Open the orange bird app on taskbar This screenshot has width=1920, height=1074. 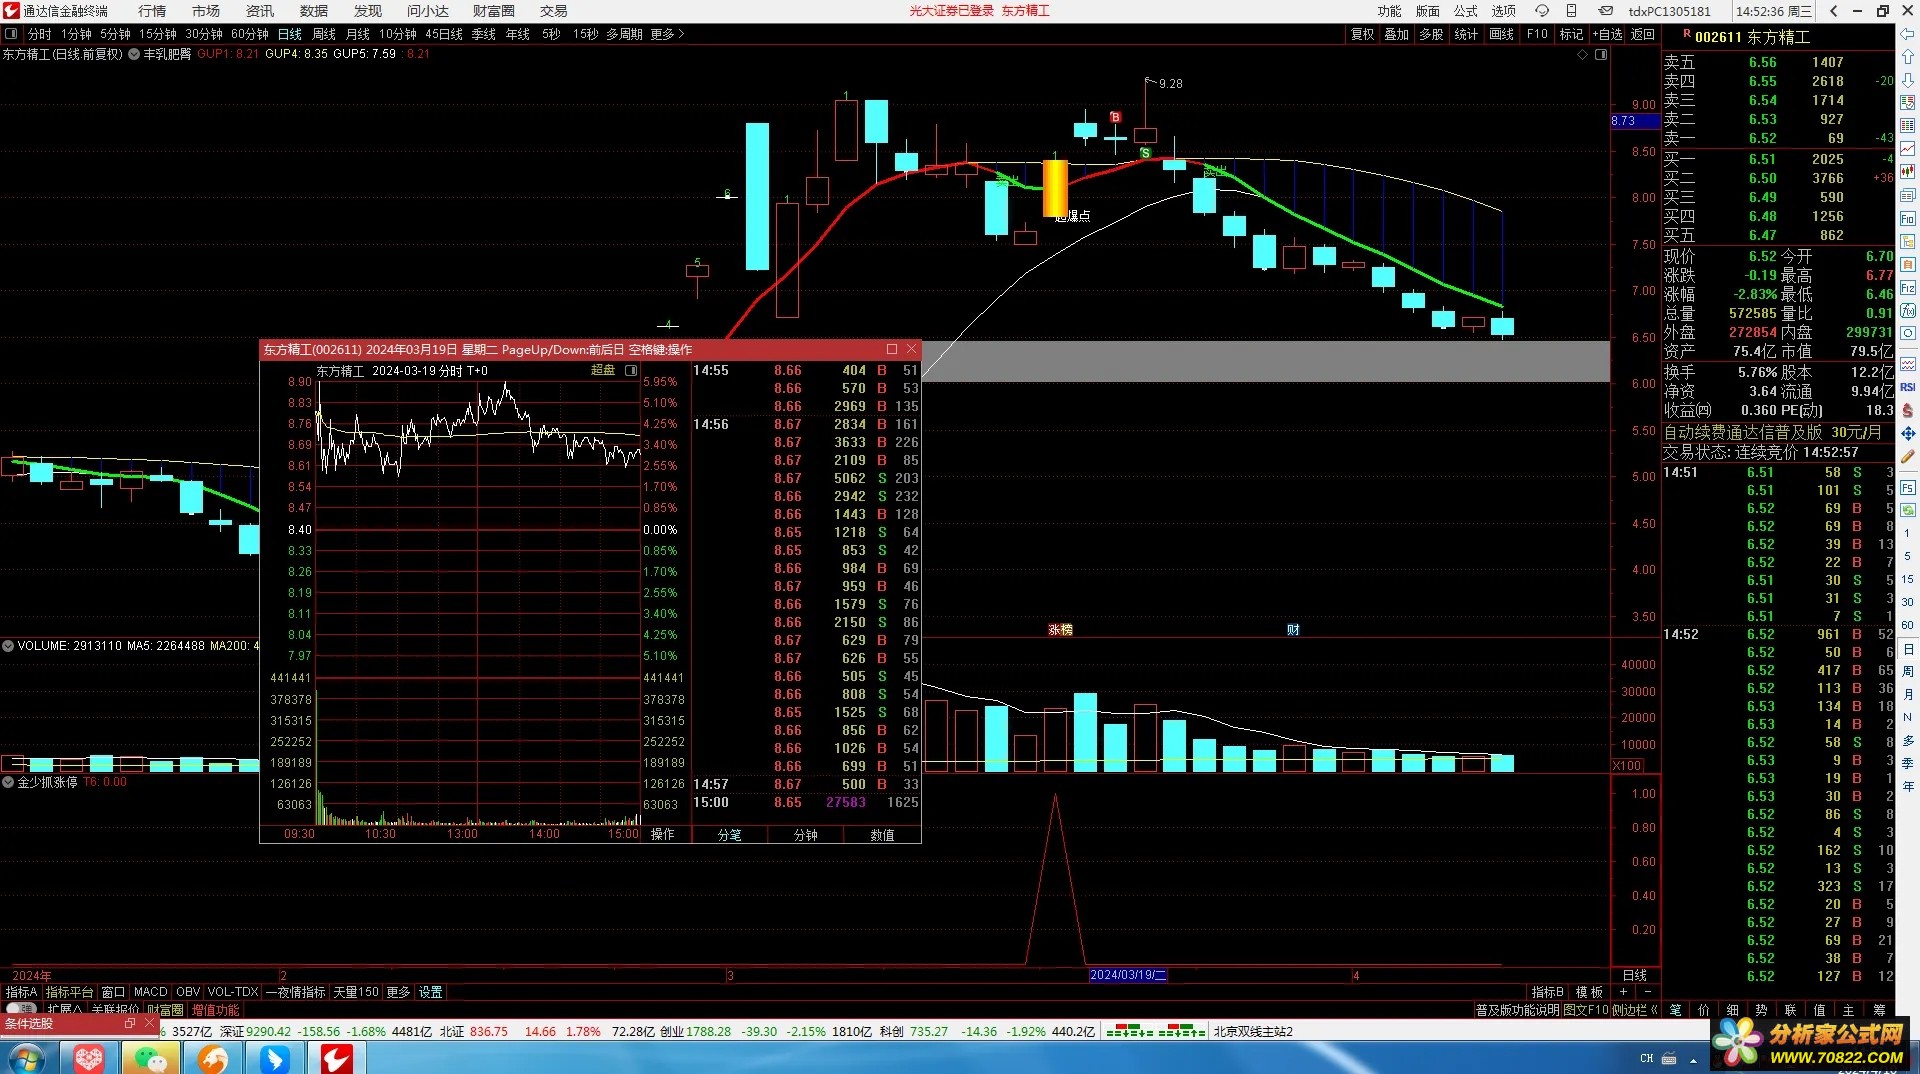point(213,1057)
